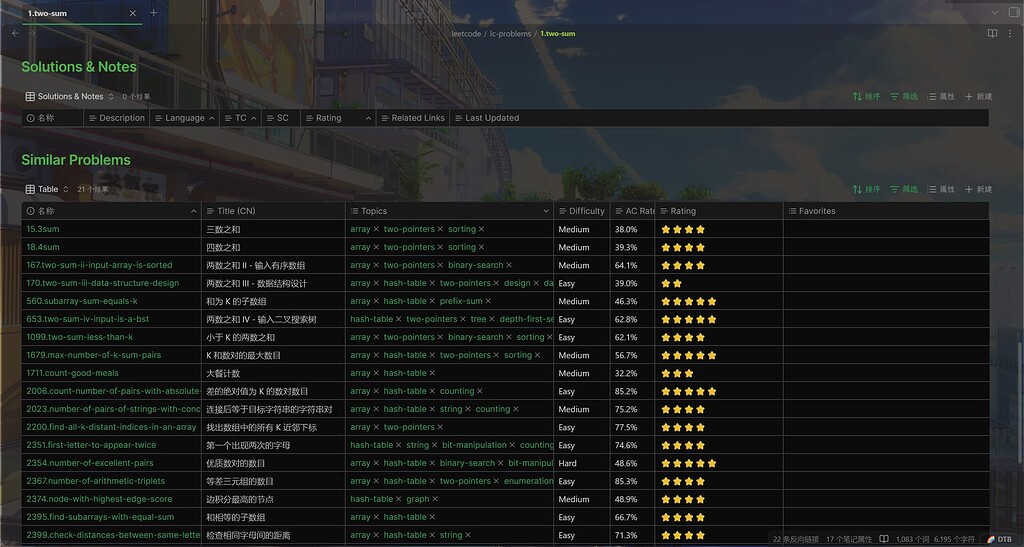Open the 15.3sum note link
1024x547 pixels.
click(x=43, y=229)
